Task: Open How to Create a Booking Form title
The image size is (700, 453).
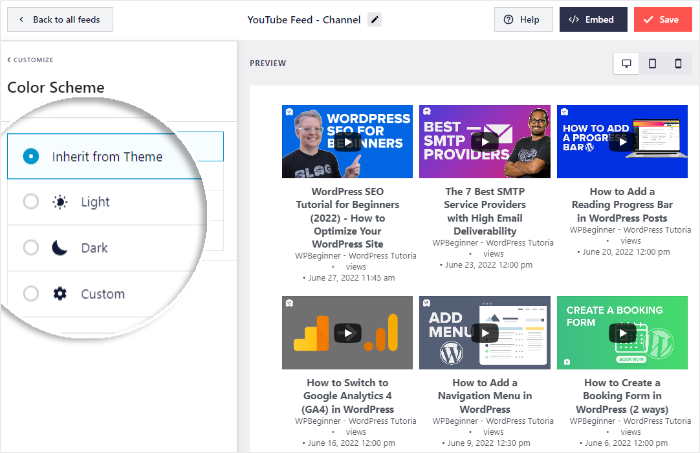Action: (x=622, y=396)
